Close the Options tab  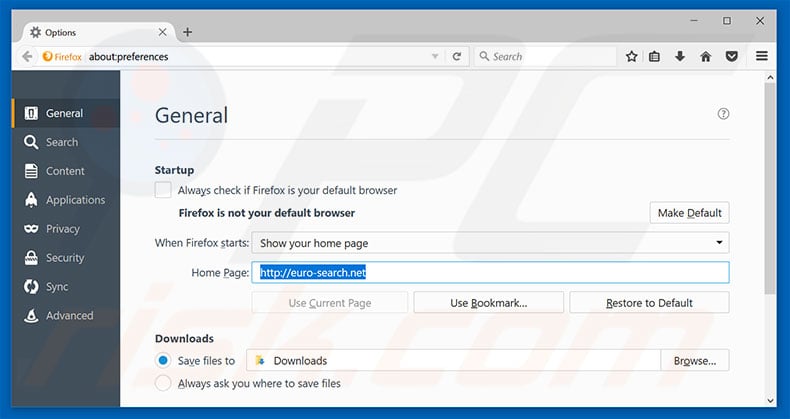click(162, 32)
